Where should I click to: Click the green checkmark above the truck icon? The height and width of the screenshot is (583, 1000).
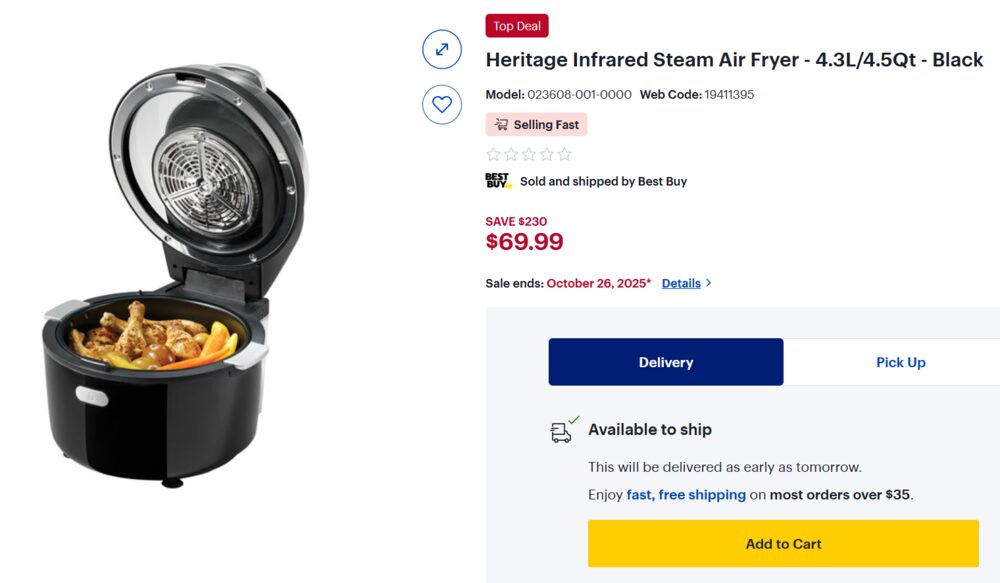[x=573, y=419]
